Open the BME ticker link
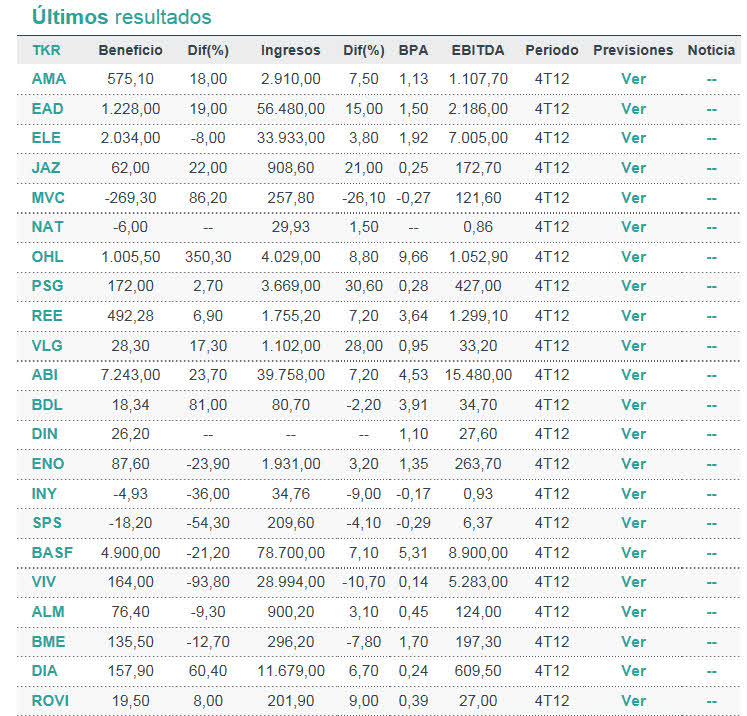Screen dimensions: 747x716 tap(47, 642)
